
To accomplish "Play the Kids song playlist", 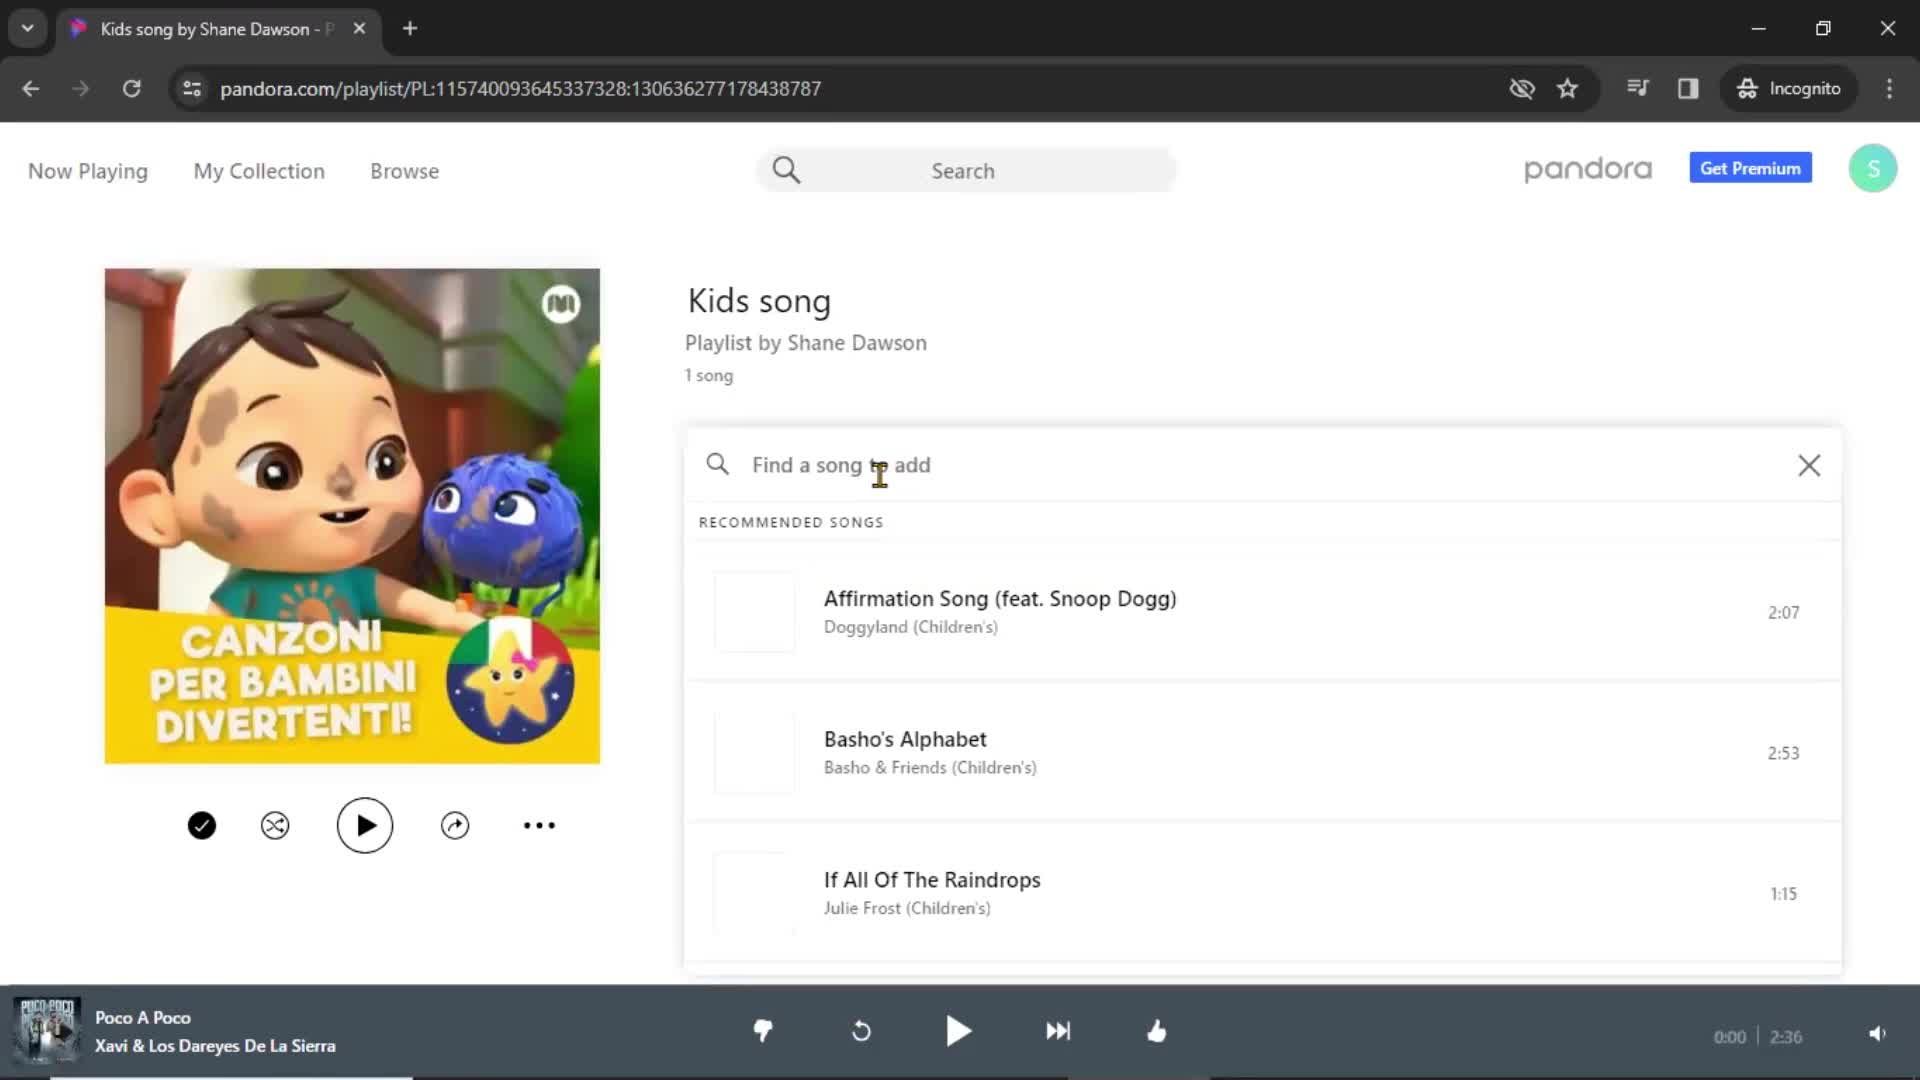I will click(365, 826).
